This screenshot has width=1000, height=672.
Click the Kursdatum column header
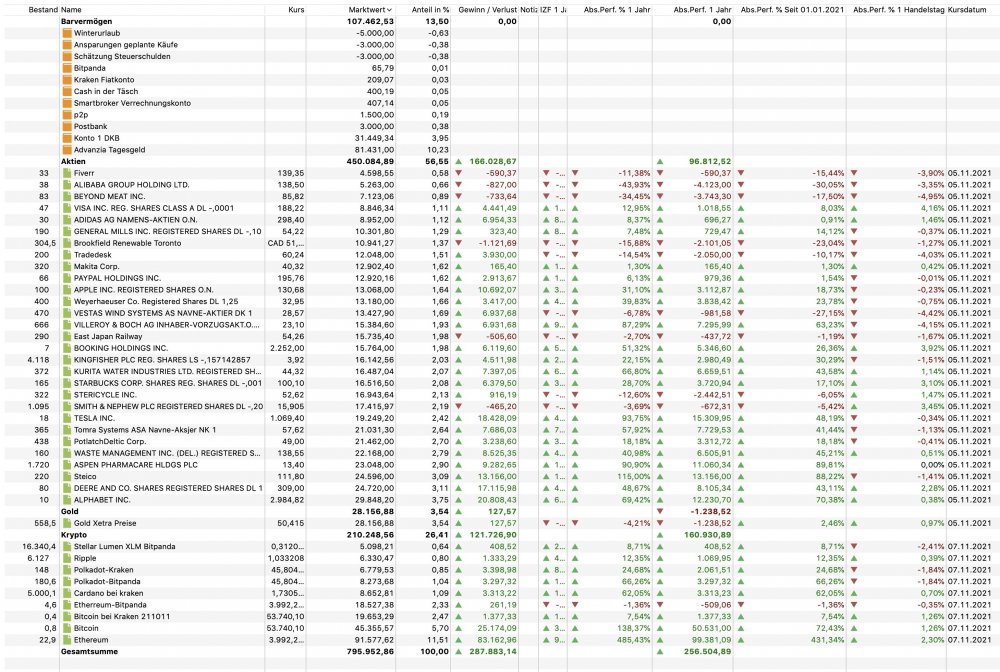tap(967, 10)
